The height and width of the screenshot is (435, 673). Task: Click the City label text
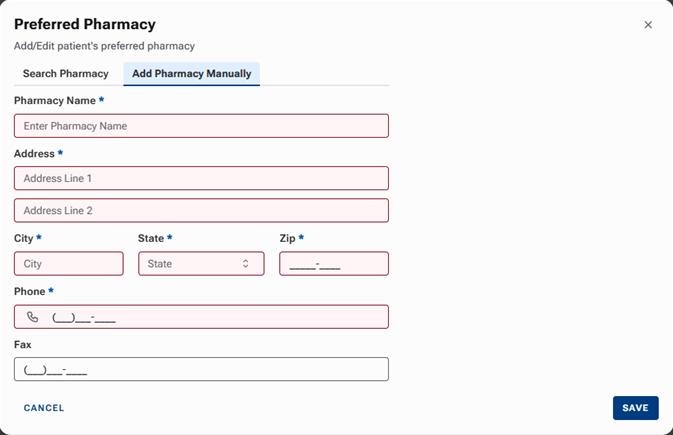pos(24,239)
